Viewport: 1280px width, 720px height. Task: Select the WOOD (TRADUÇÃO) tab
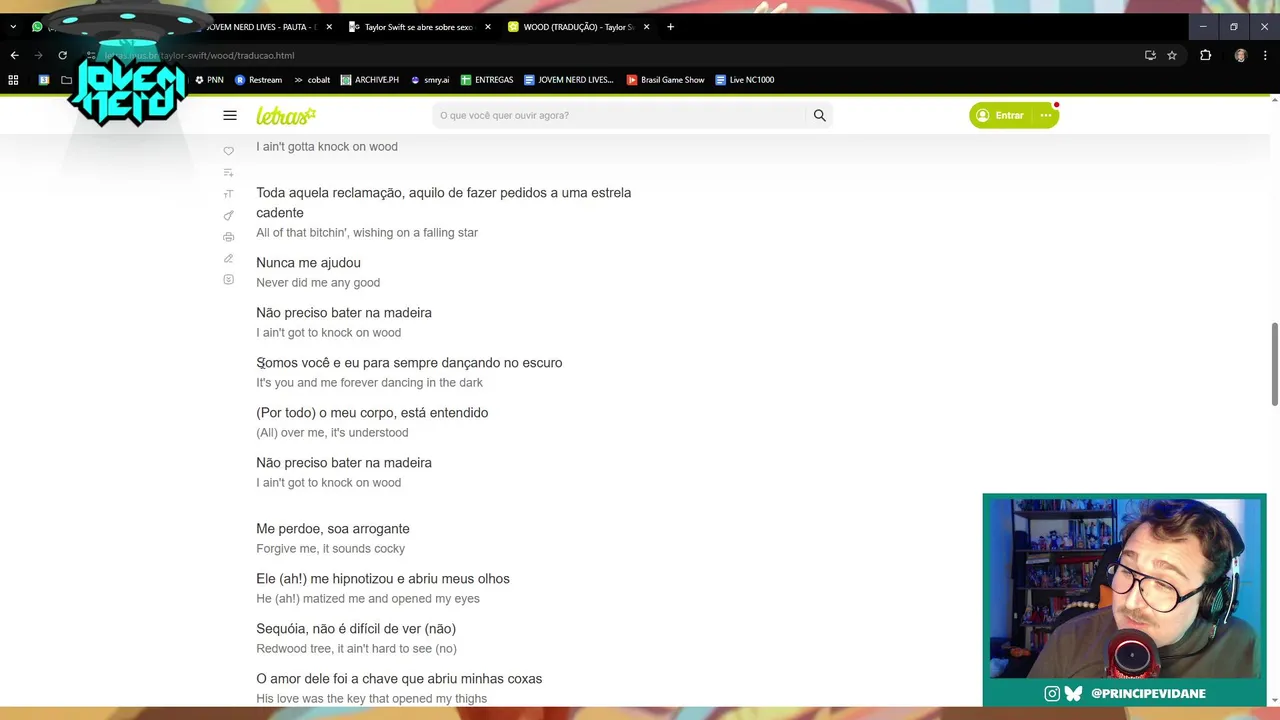(x=578, y=27)
